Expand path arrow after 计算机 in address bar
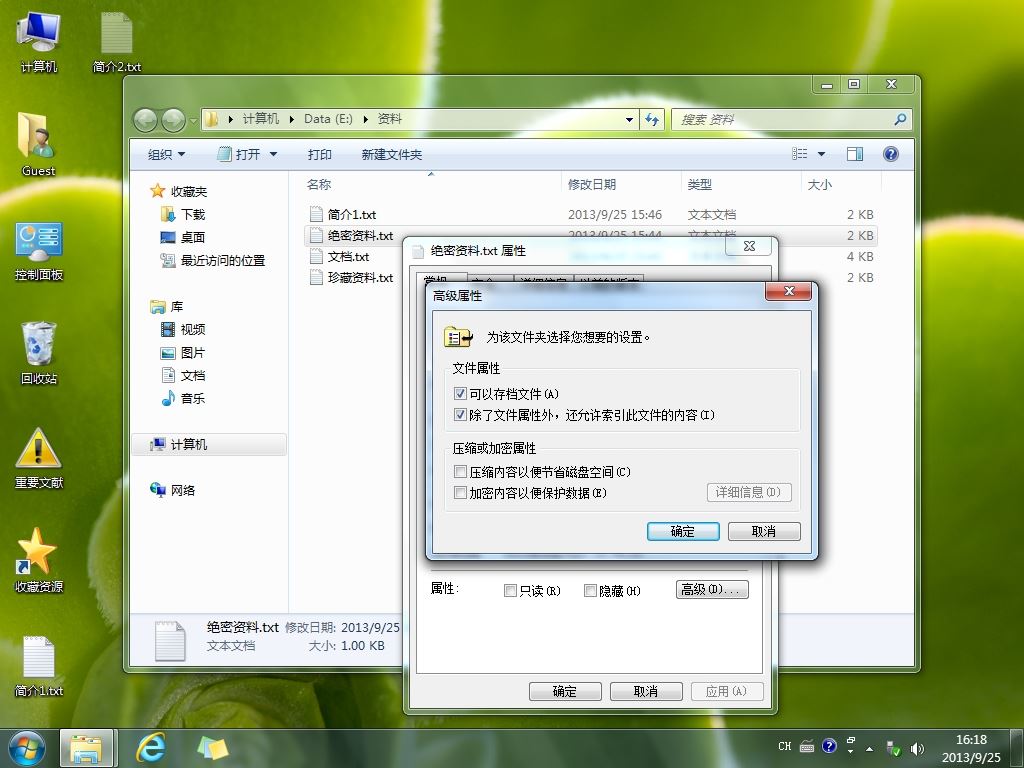 291,120
